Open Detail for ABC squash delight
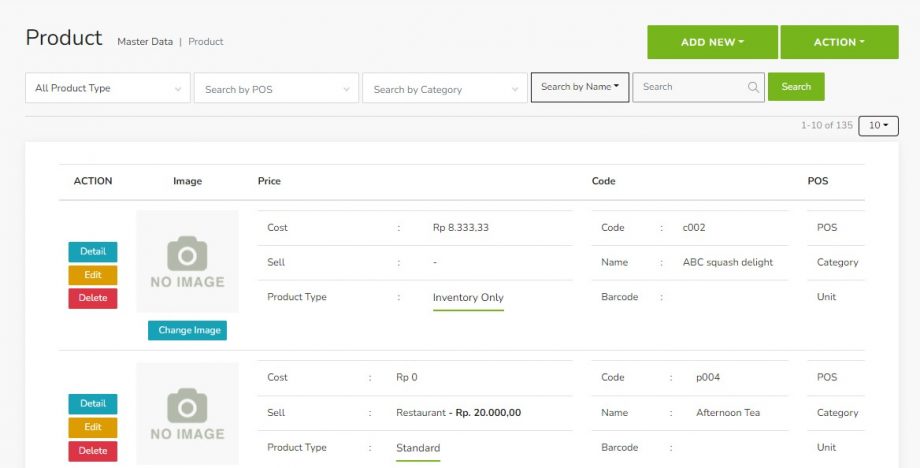The image size is (920, 468). 93,252
